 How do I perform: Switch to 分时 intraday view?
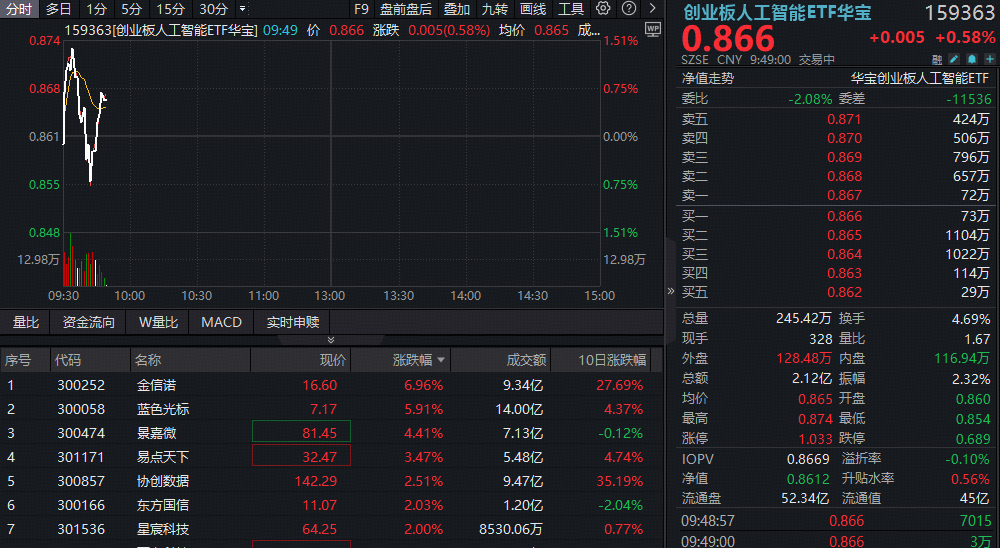(18, 9)
